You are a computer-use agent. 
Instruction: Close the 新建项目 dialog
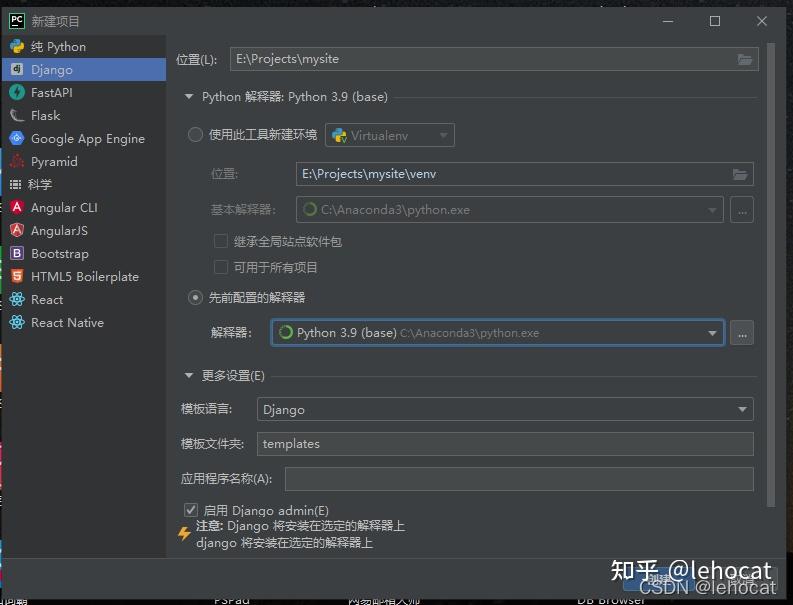tap(762, 21)
